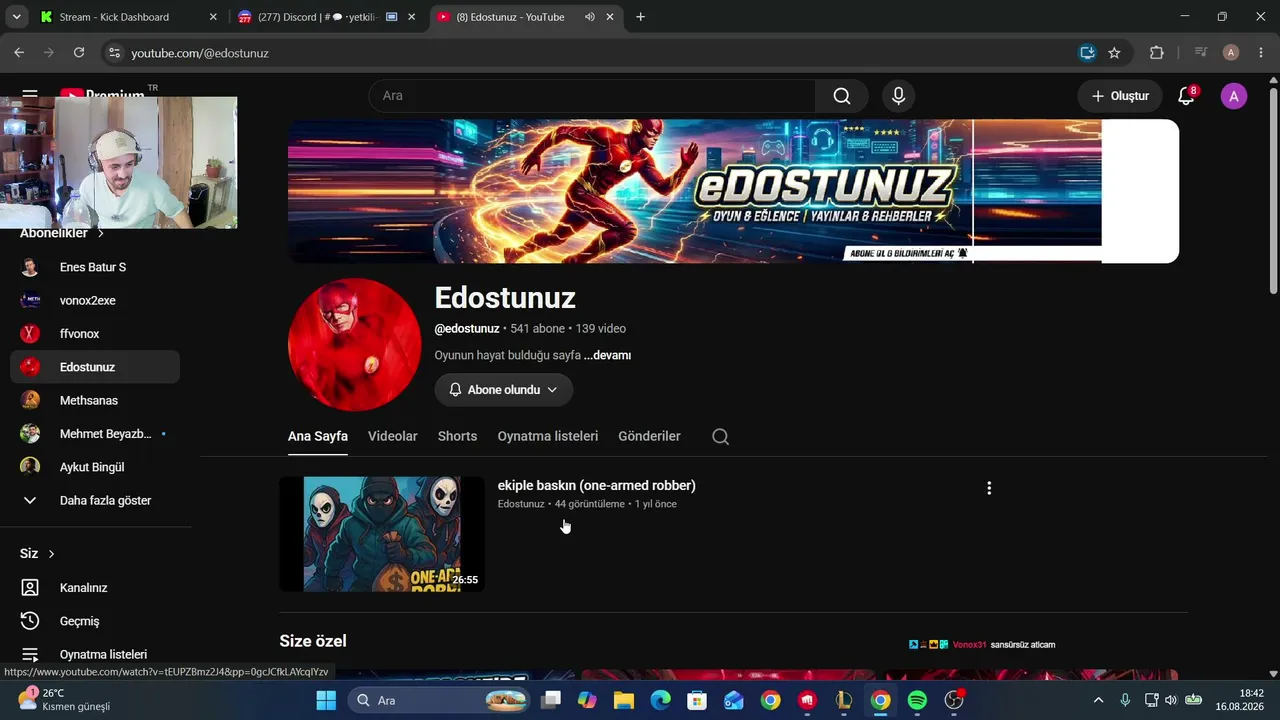Expand channel description via ...devamı
The image size is (1280, 720).
point(607,355)
